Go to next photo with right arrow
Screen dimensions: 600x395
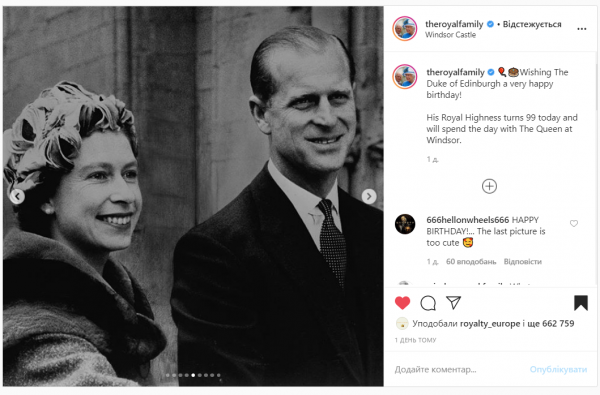pos(369,196)
